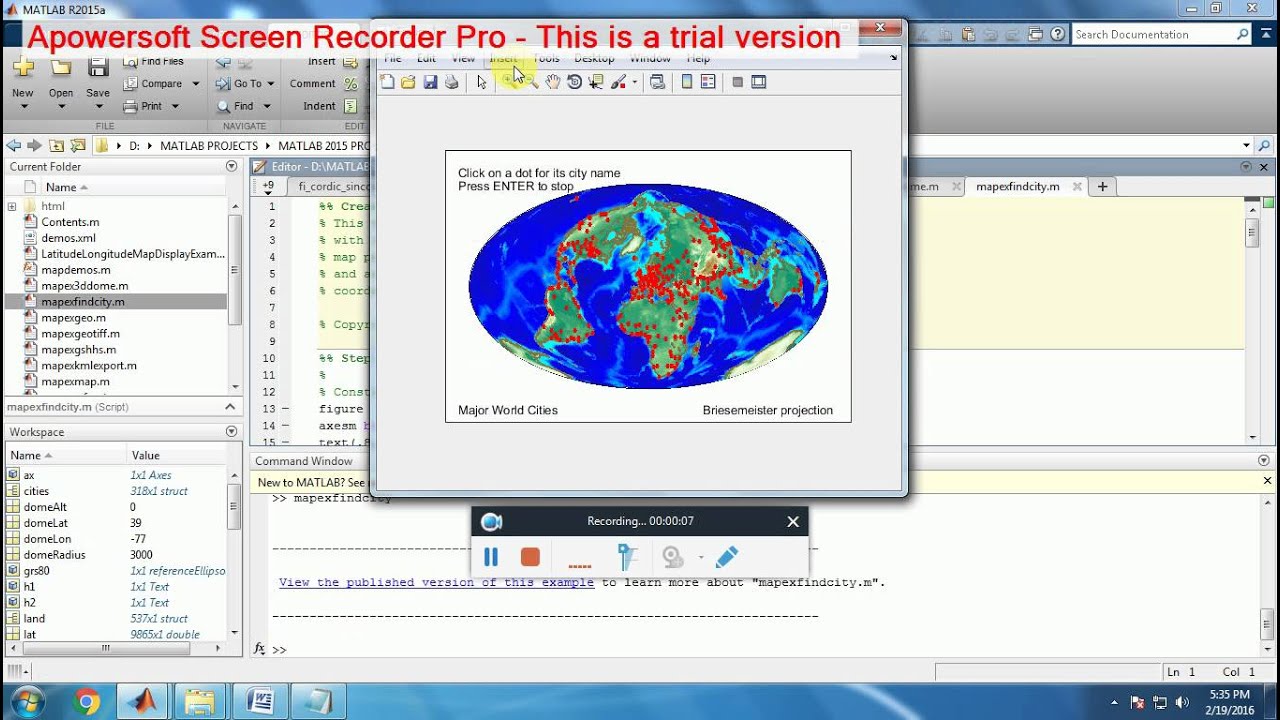Click Browse for folder icon
Viewport: 1280px width, 720px height.
pos(78,146)
